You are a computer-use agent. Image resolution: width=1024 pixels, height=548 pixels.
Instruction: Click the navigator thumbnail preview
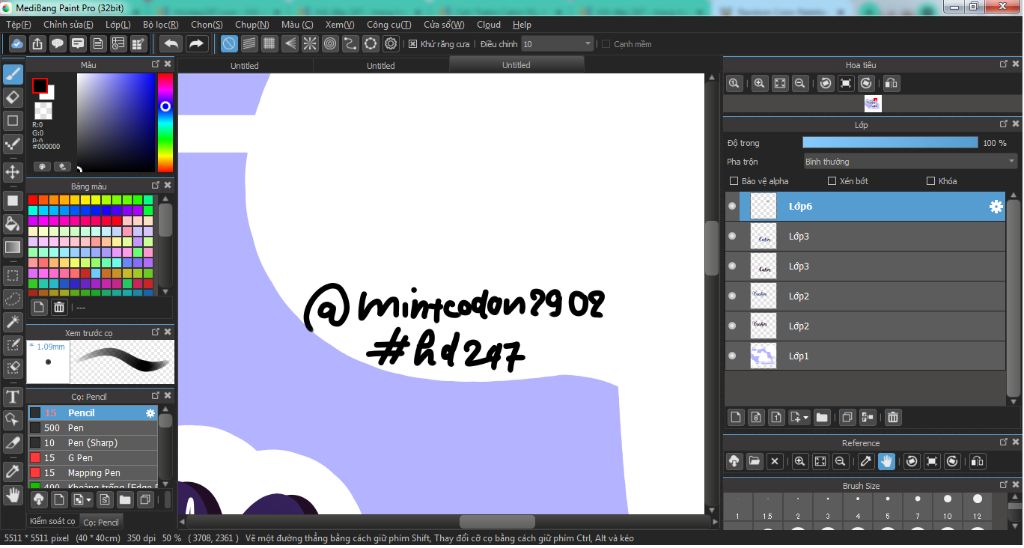point(872,104)
